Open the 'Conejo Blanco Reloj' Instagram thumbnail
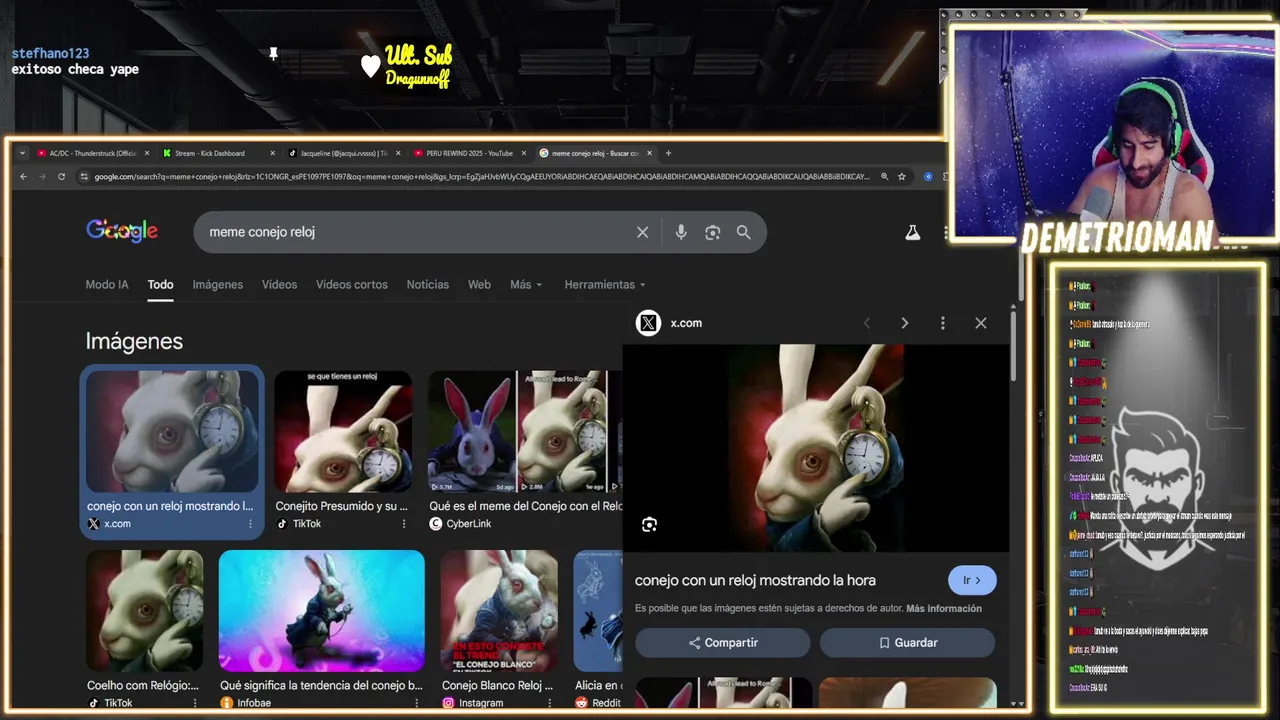 coord(499,610)
